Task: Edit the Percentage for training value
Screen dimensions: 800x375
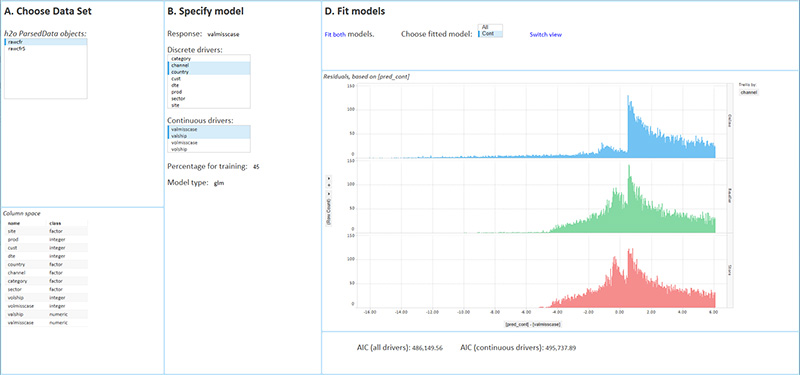Action: [256, 166]
